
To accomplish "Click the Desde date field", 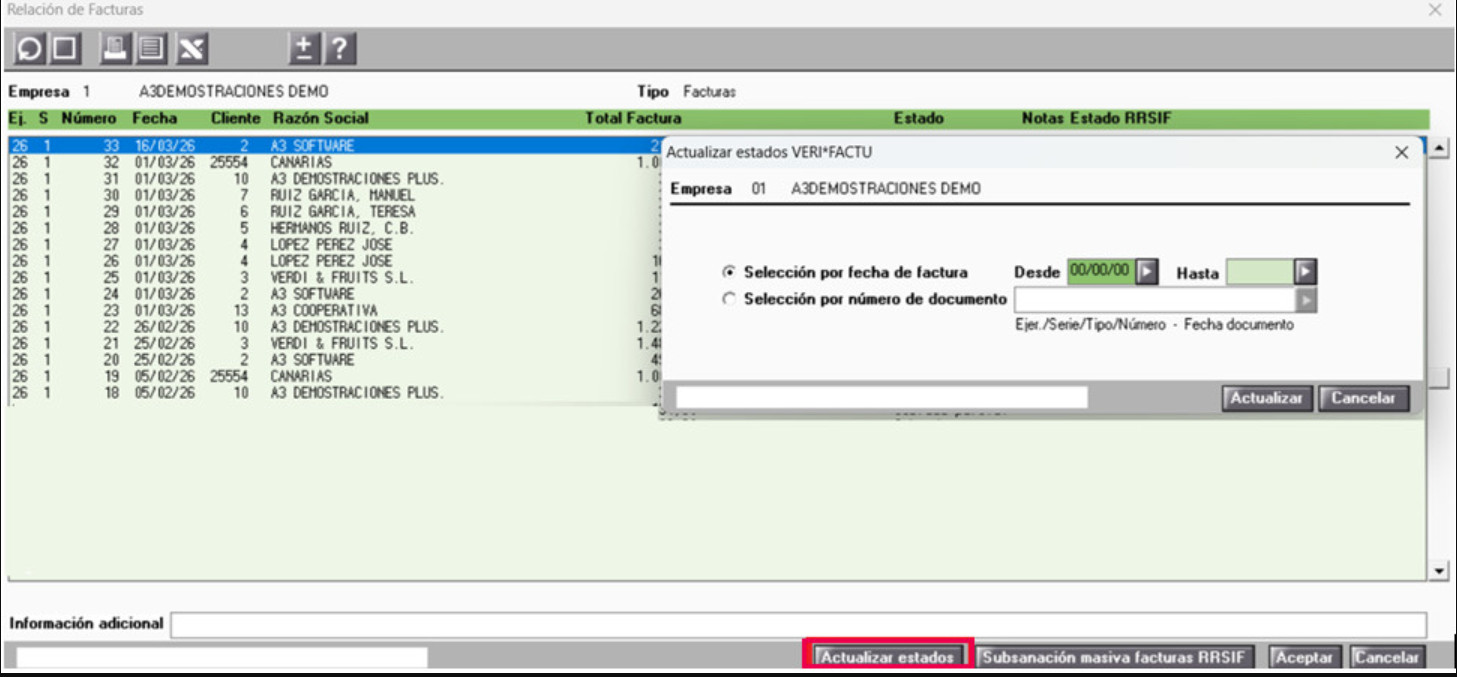I will pos(1101,272).
